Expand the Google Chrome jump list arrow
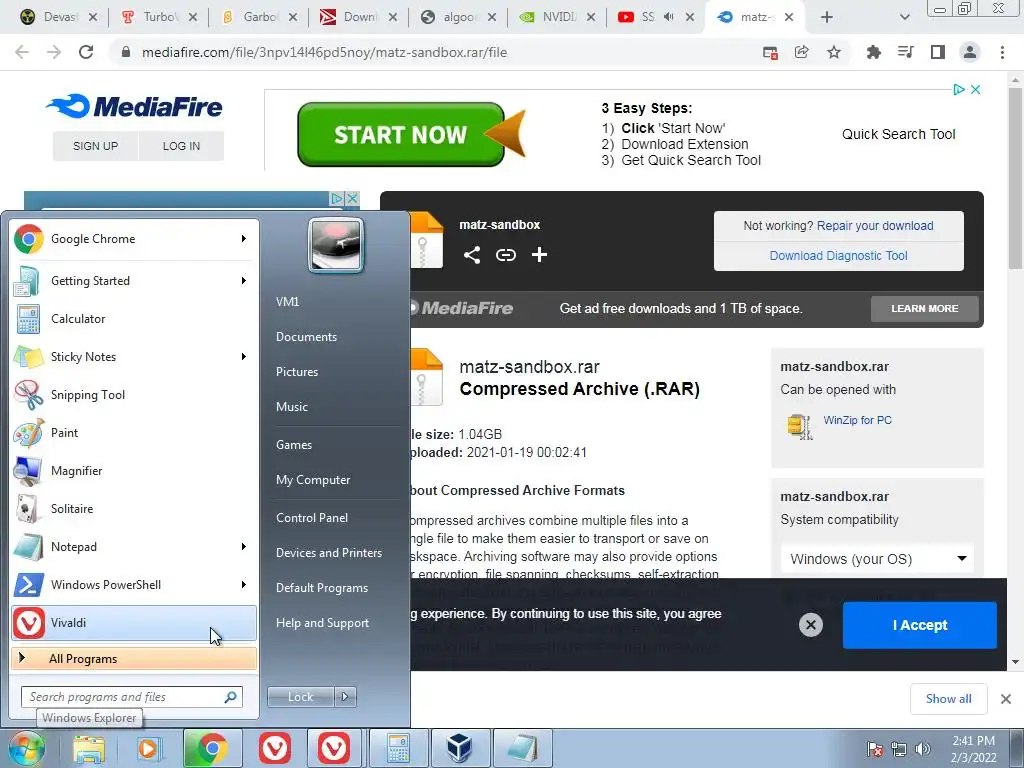 [244, 239]
